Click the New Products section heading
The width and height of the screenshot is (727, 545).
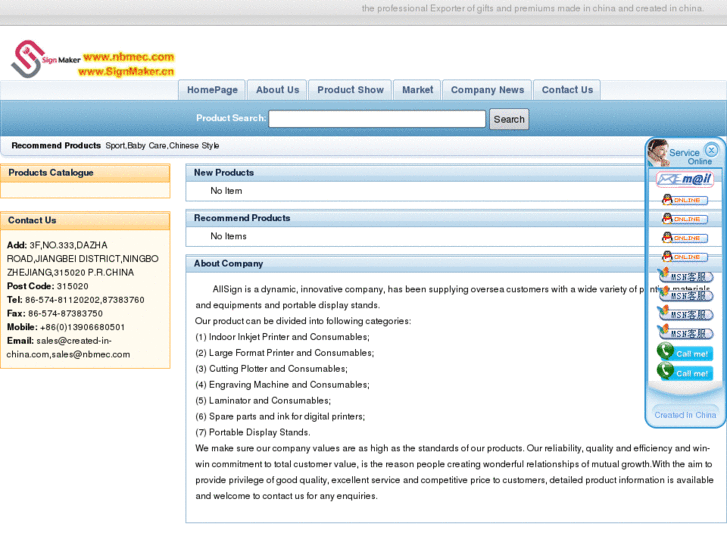click(x=224, y=173)
